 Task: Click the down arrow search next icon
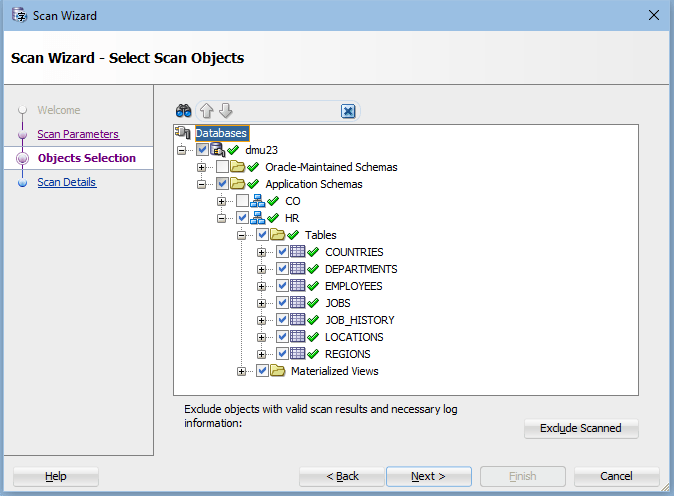pyautogui.click(x=226, y=111)
